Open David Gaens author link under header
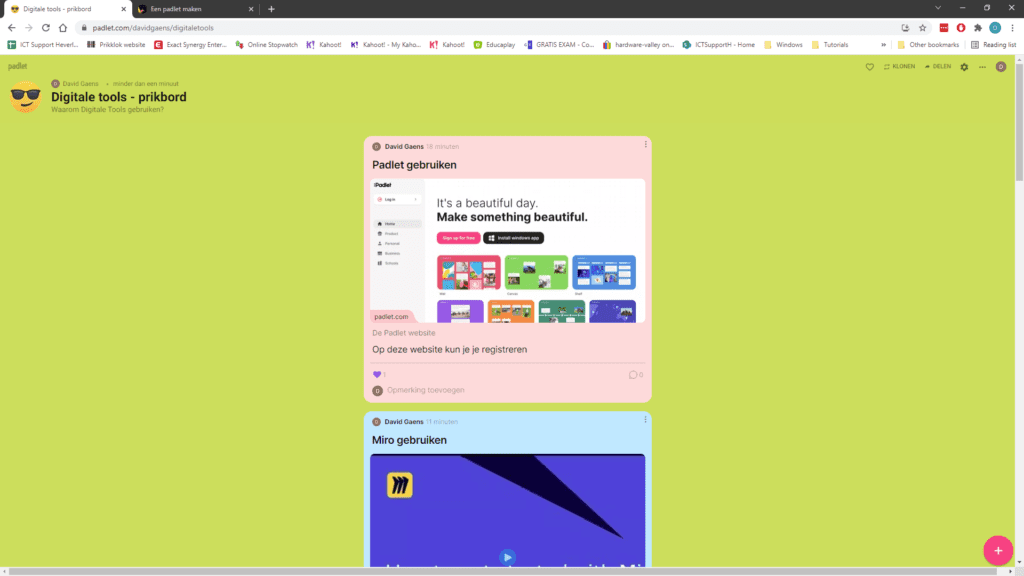The height and width of the screenshot is (576, 1024). (x=80, y=84)
